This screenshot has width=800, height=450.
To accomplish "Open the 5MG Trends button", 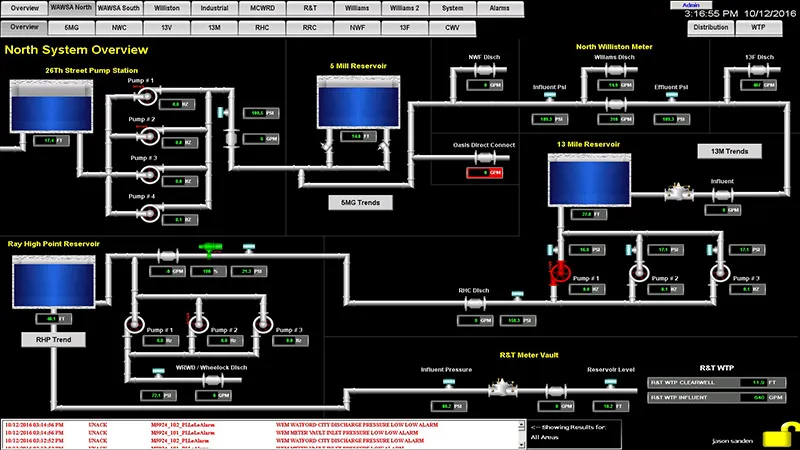I will click(361, 202).
